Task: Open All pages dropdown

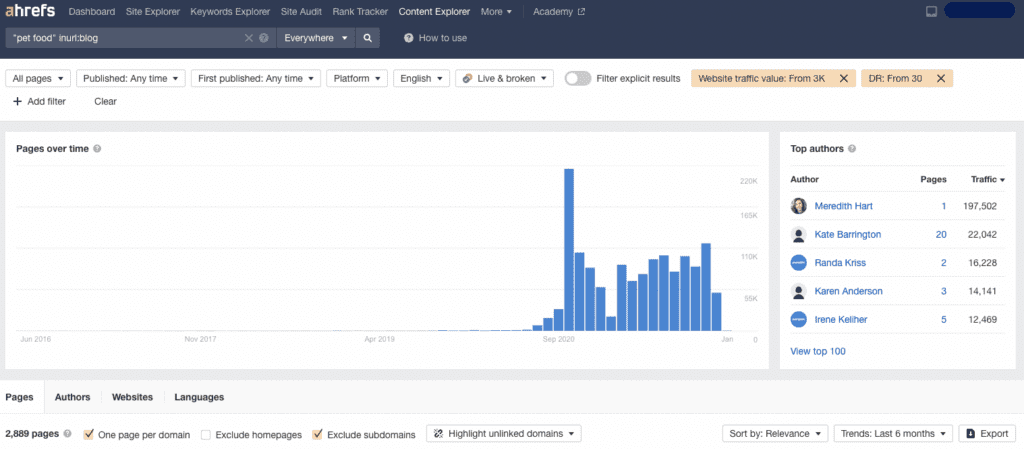Action: (38, 78)
